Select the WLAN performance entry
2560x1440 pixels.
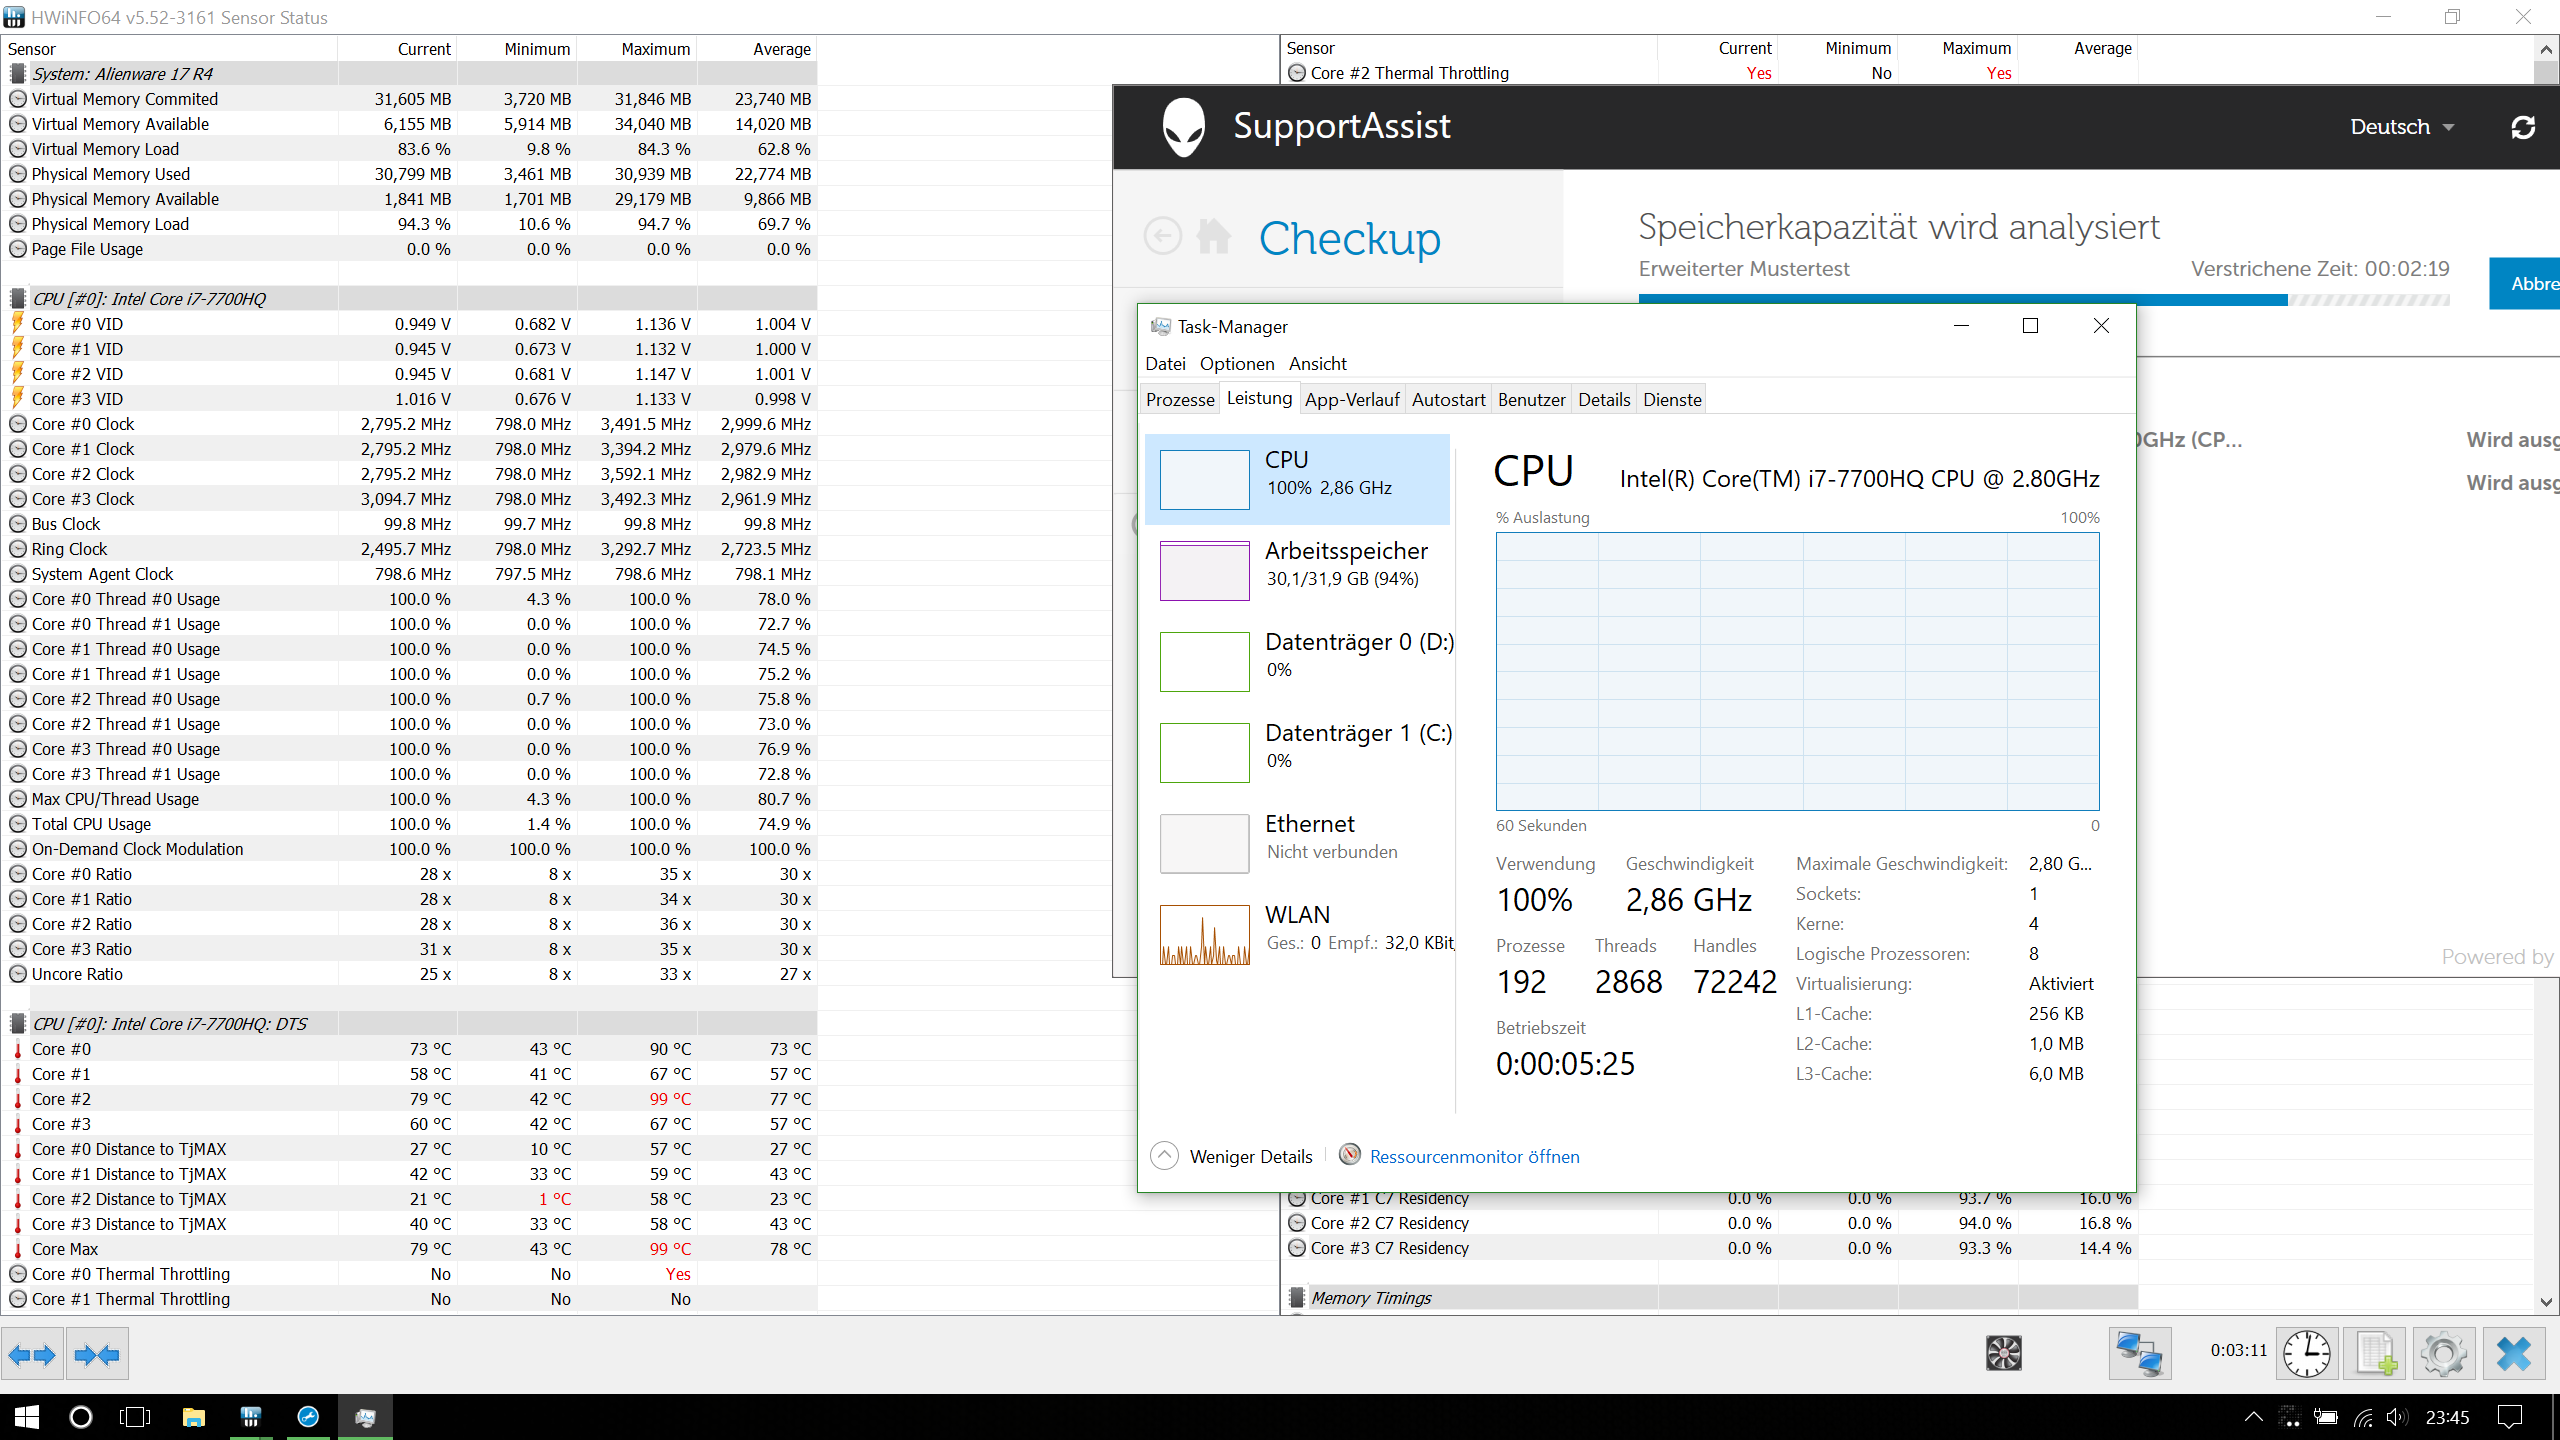[1297, 934]
